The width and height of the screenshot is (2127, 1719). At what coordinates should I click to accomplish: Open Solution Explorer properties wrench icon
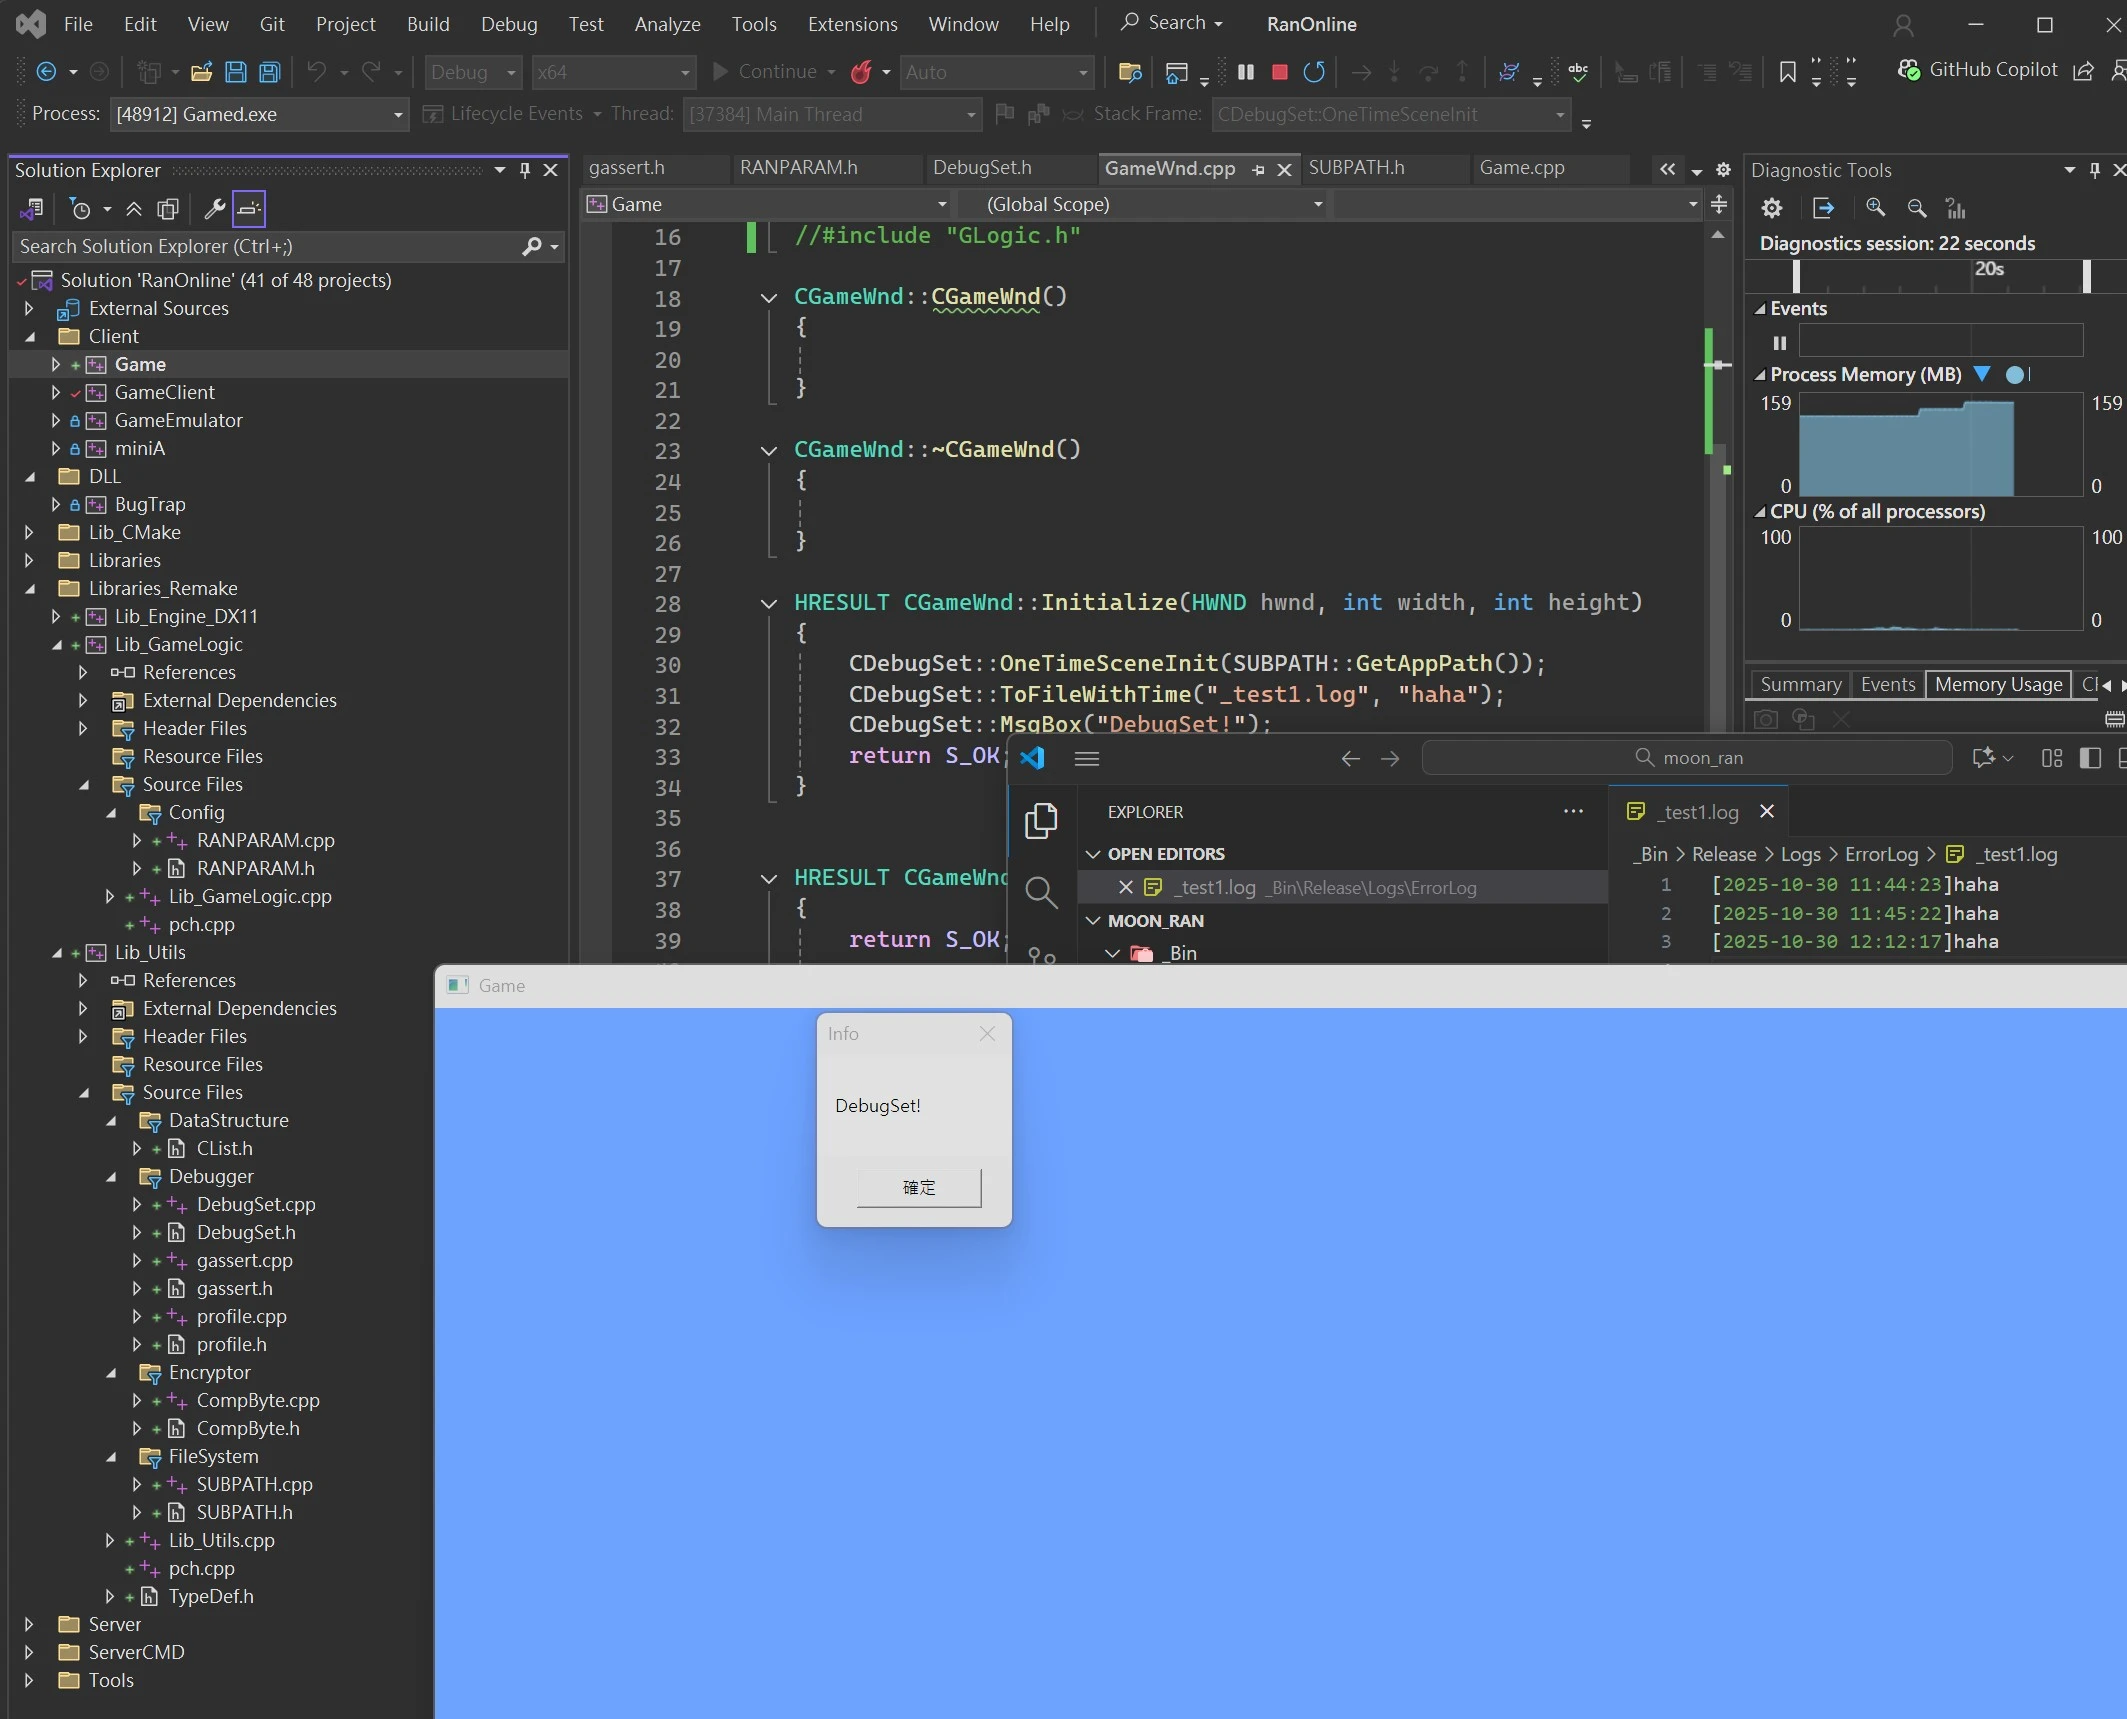tap(214, 209)
